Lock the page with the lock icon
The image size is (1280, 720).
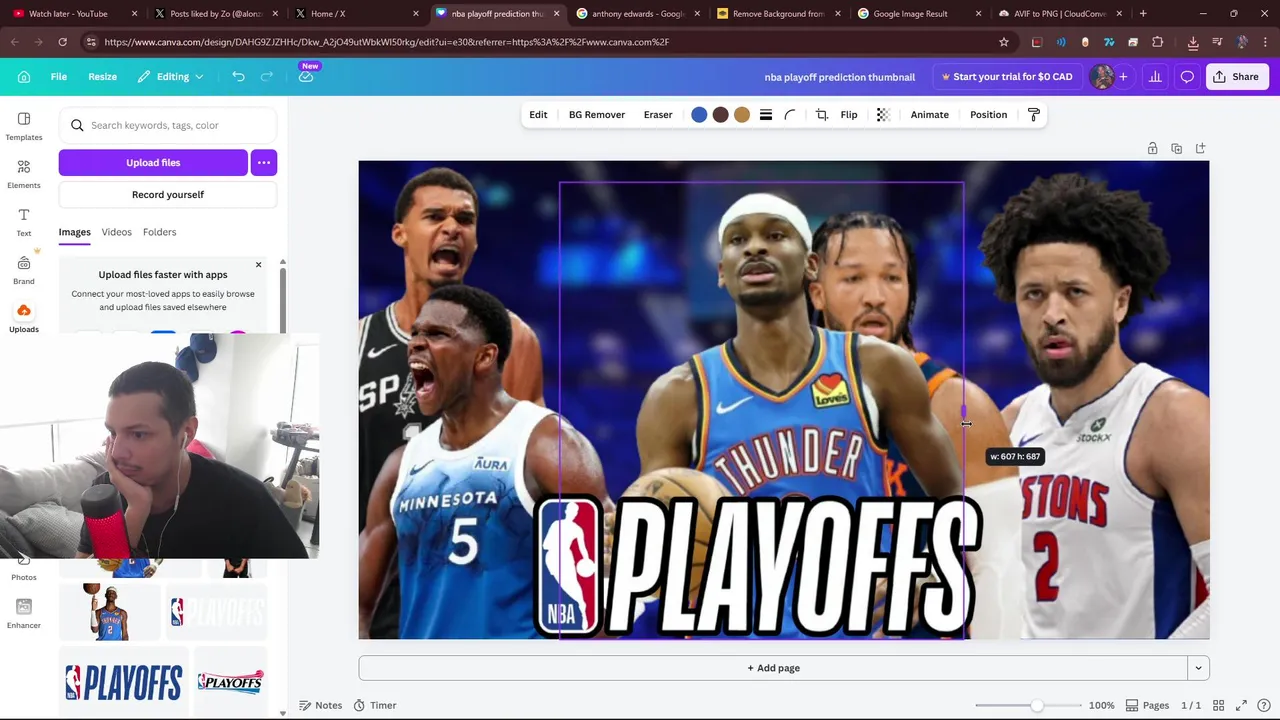pos(1152,148)
